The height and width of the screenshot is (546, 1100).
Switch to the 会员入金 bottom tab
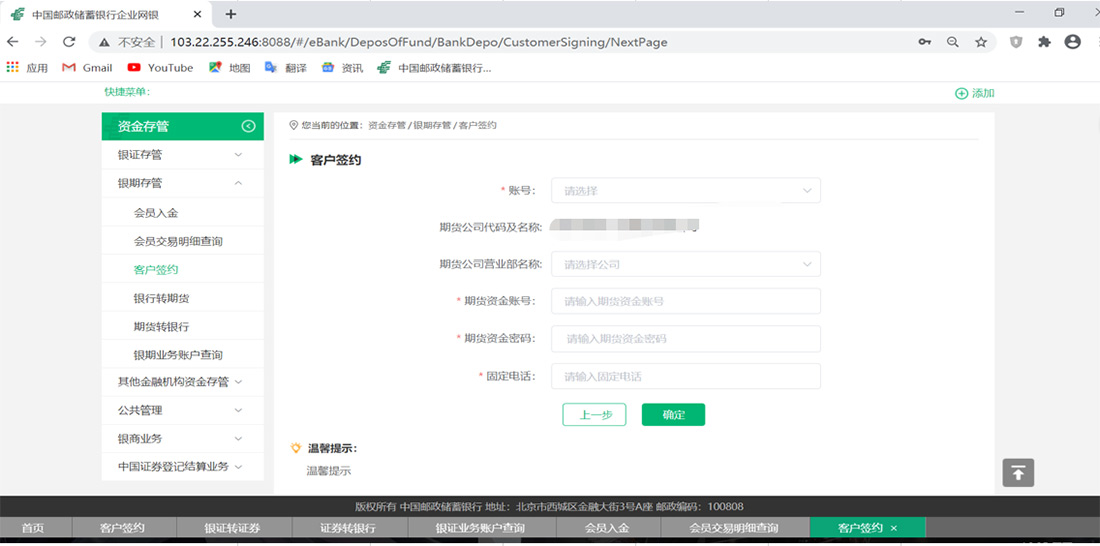[x=607, y=528]
